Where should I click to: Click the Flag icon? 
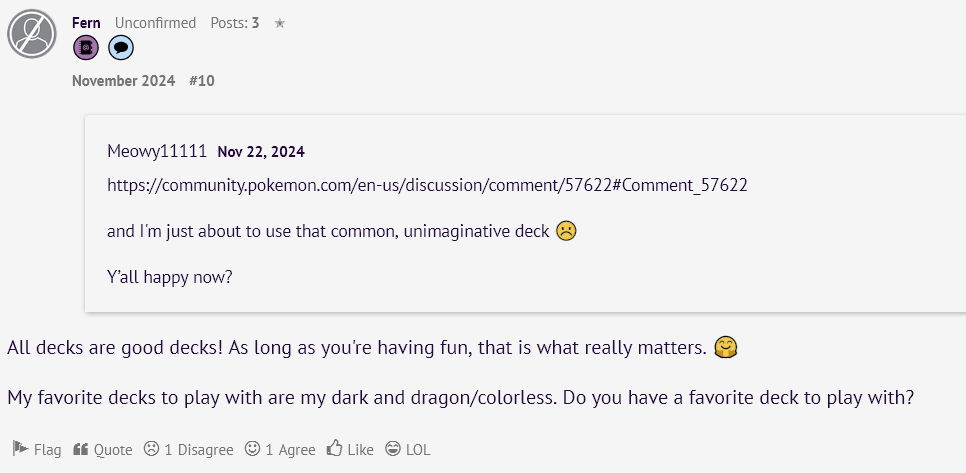pos(20,448)
